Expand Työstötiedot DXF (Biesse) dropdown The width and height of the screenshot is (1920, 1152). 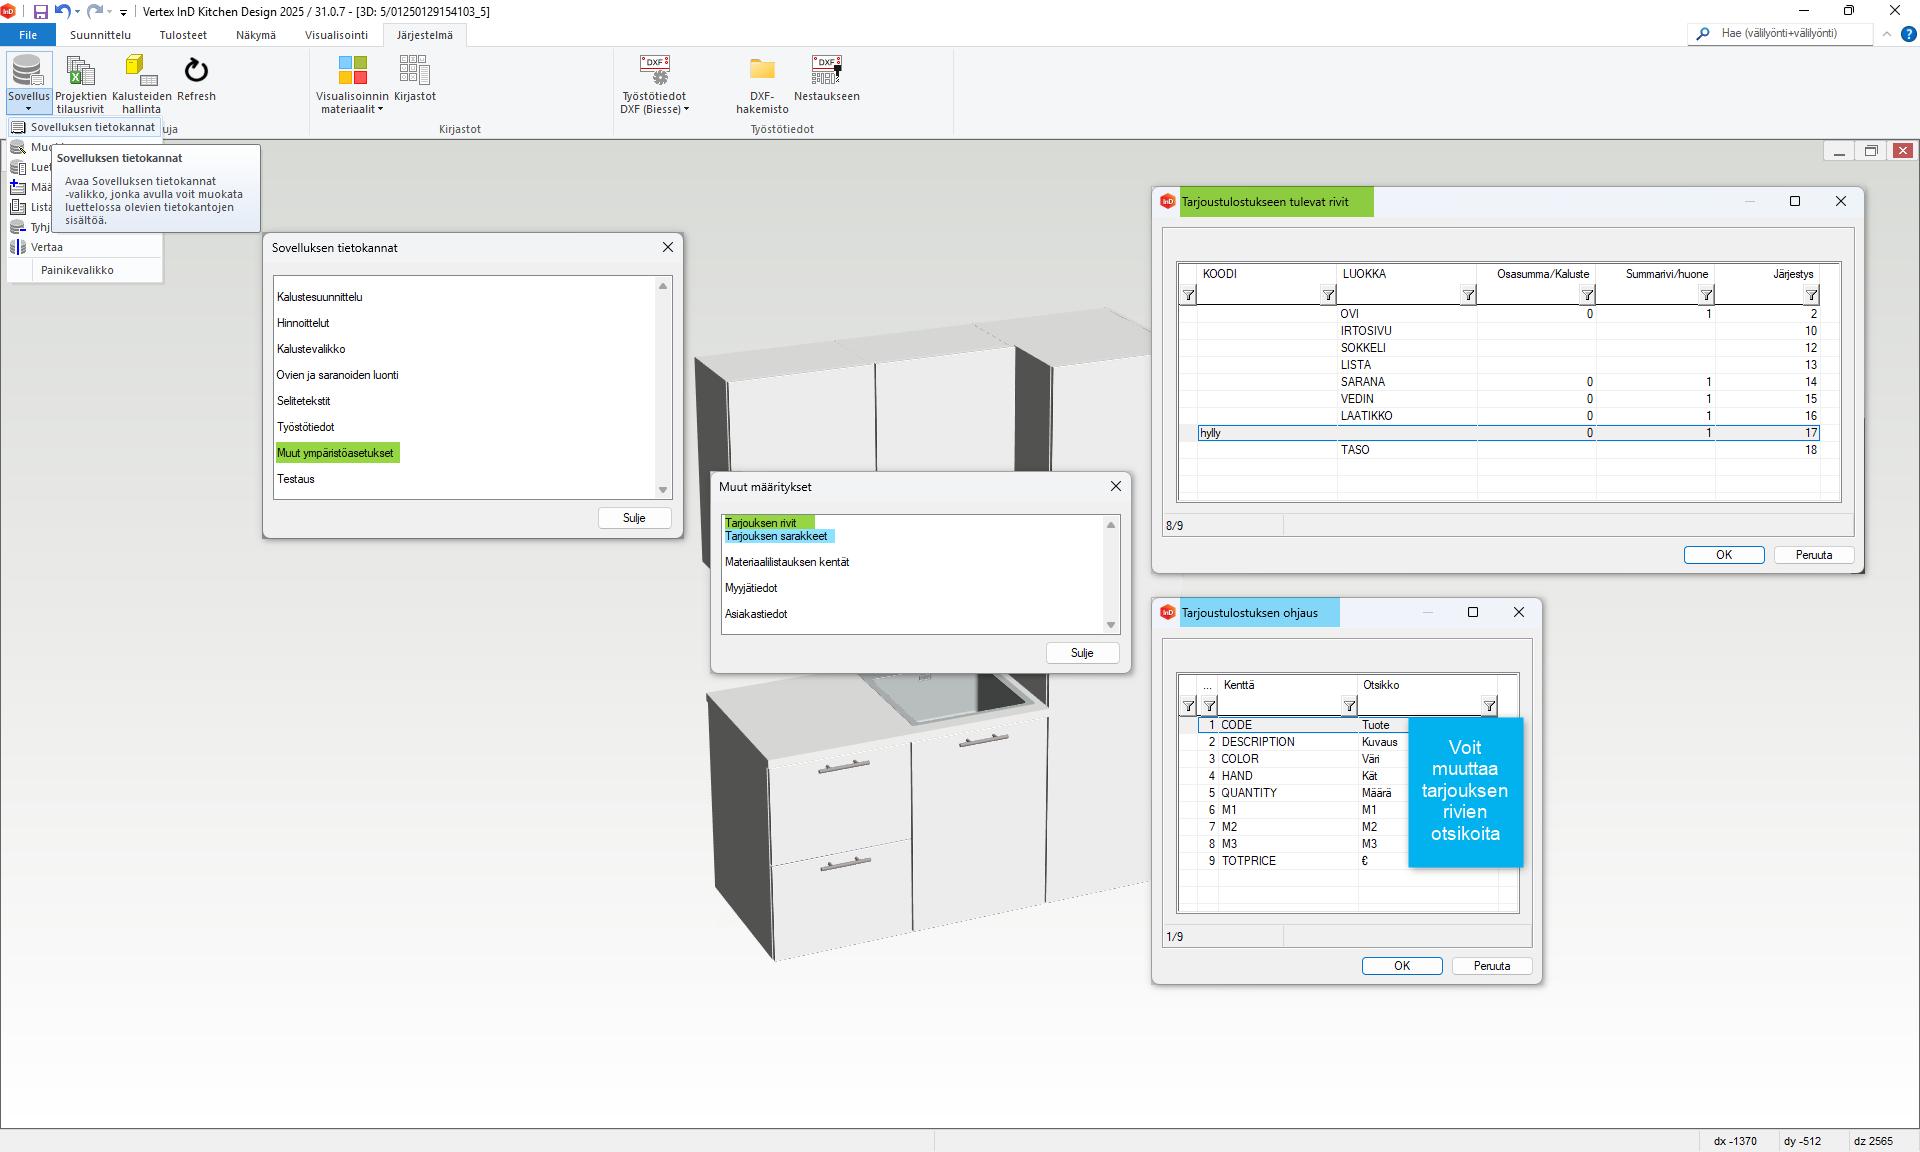coord(686,110)
